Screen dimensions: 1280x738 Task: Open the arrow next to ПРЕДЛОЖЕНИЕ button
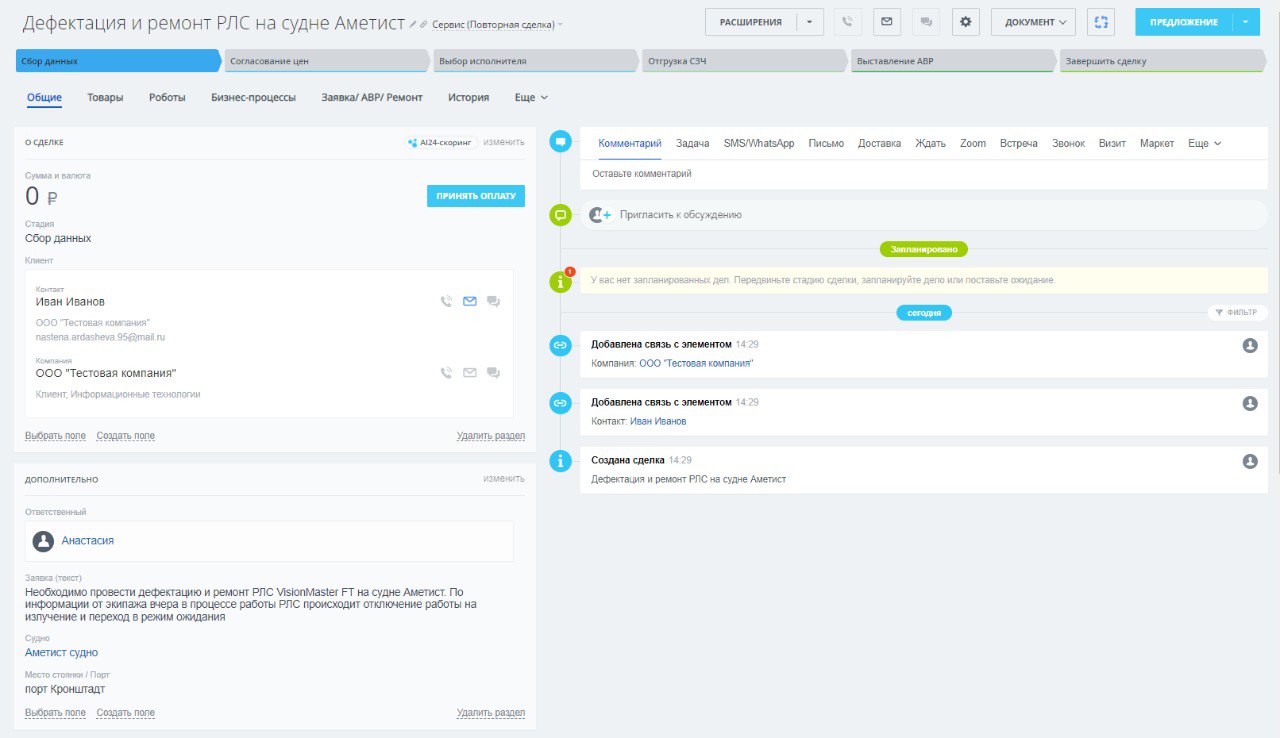(1246, 22)
